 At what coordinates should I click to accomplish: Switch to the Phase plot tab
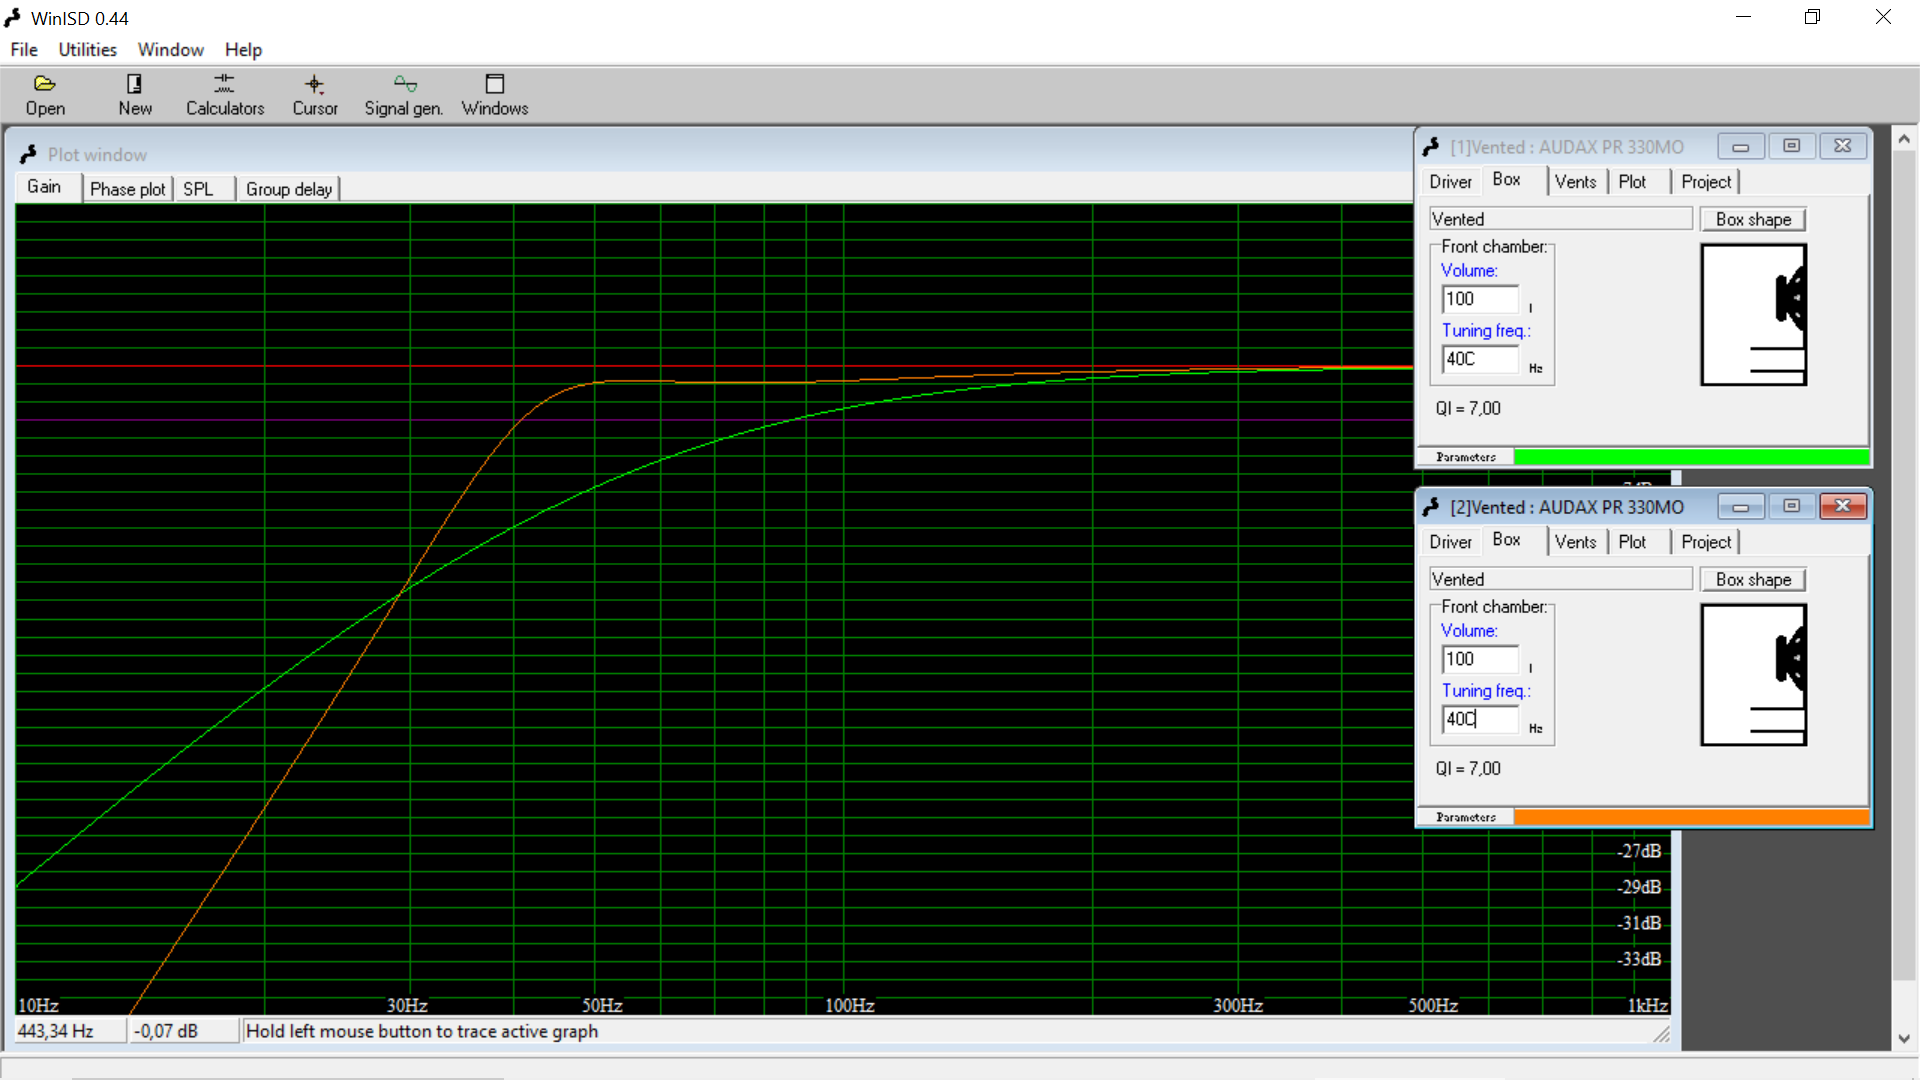[x=127, y=189]
